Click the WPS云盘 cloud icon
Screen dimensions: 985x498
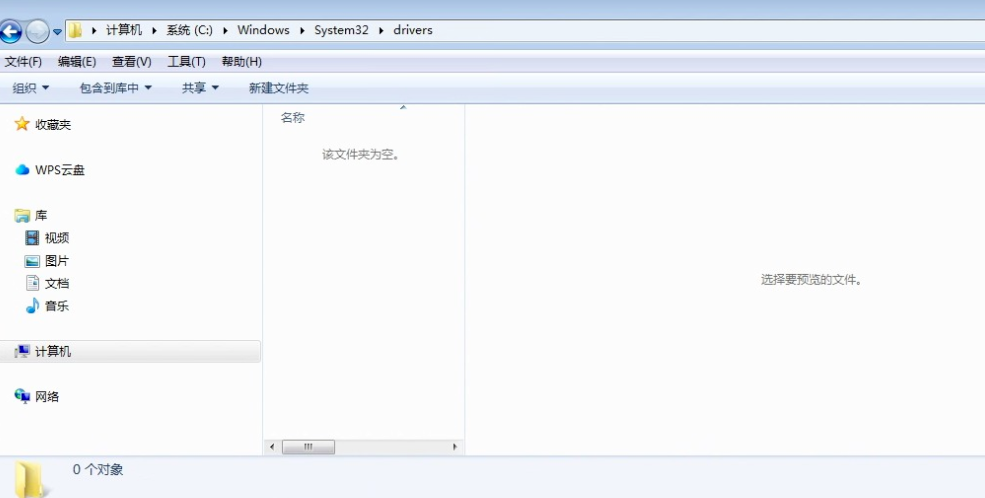pyautogui.click(x=22, y=170)
